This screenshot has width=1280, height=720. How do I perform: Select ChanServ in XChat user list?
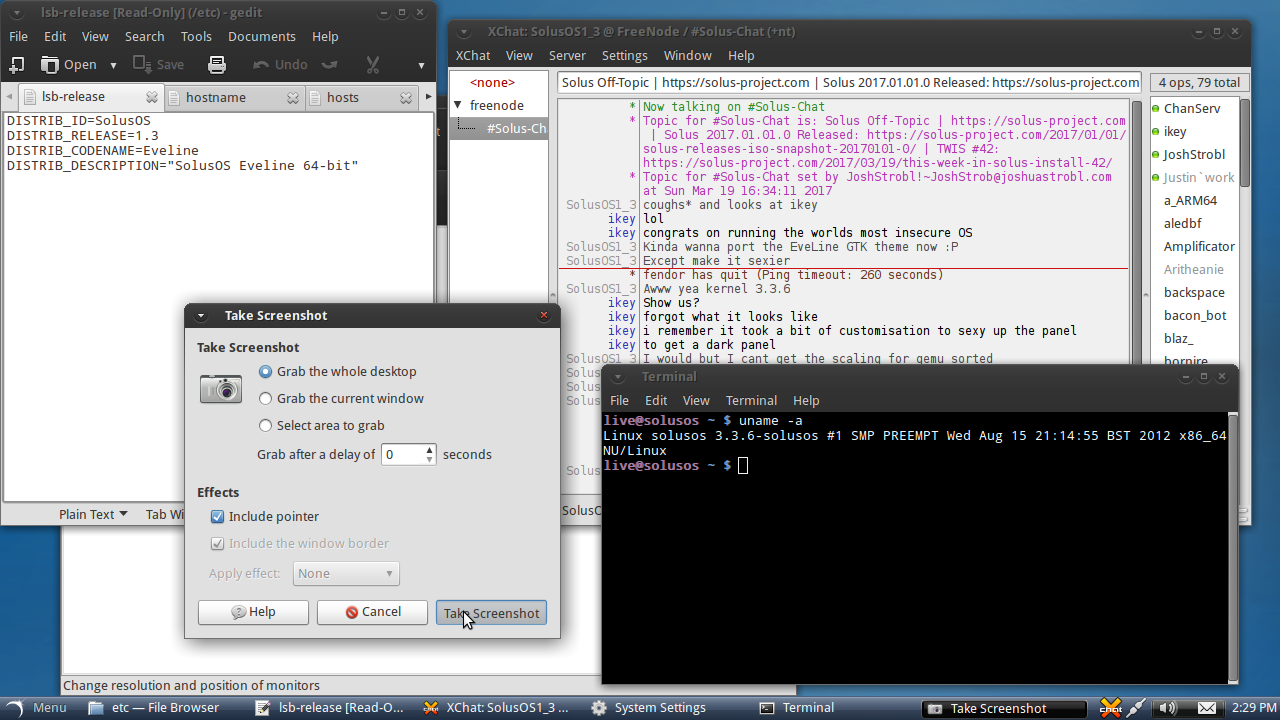1192,108
